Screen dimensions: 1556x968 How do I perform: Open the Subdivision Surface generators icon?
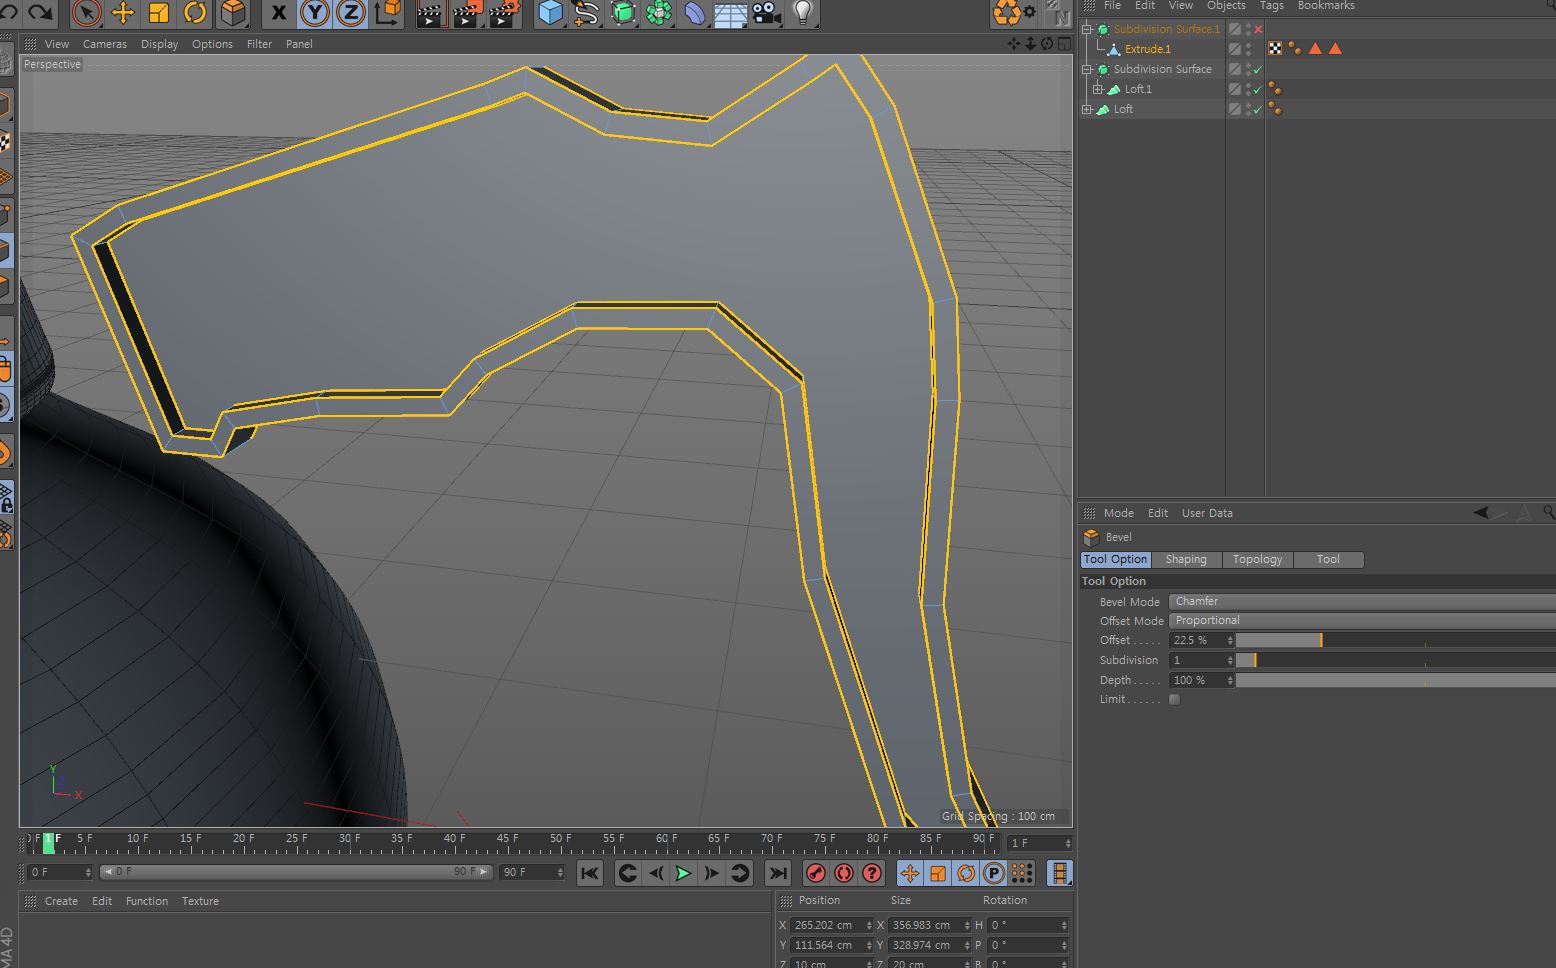click(623, 13)
